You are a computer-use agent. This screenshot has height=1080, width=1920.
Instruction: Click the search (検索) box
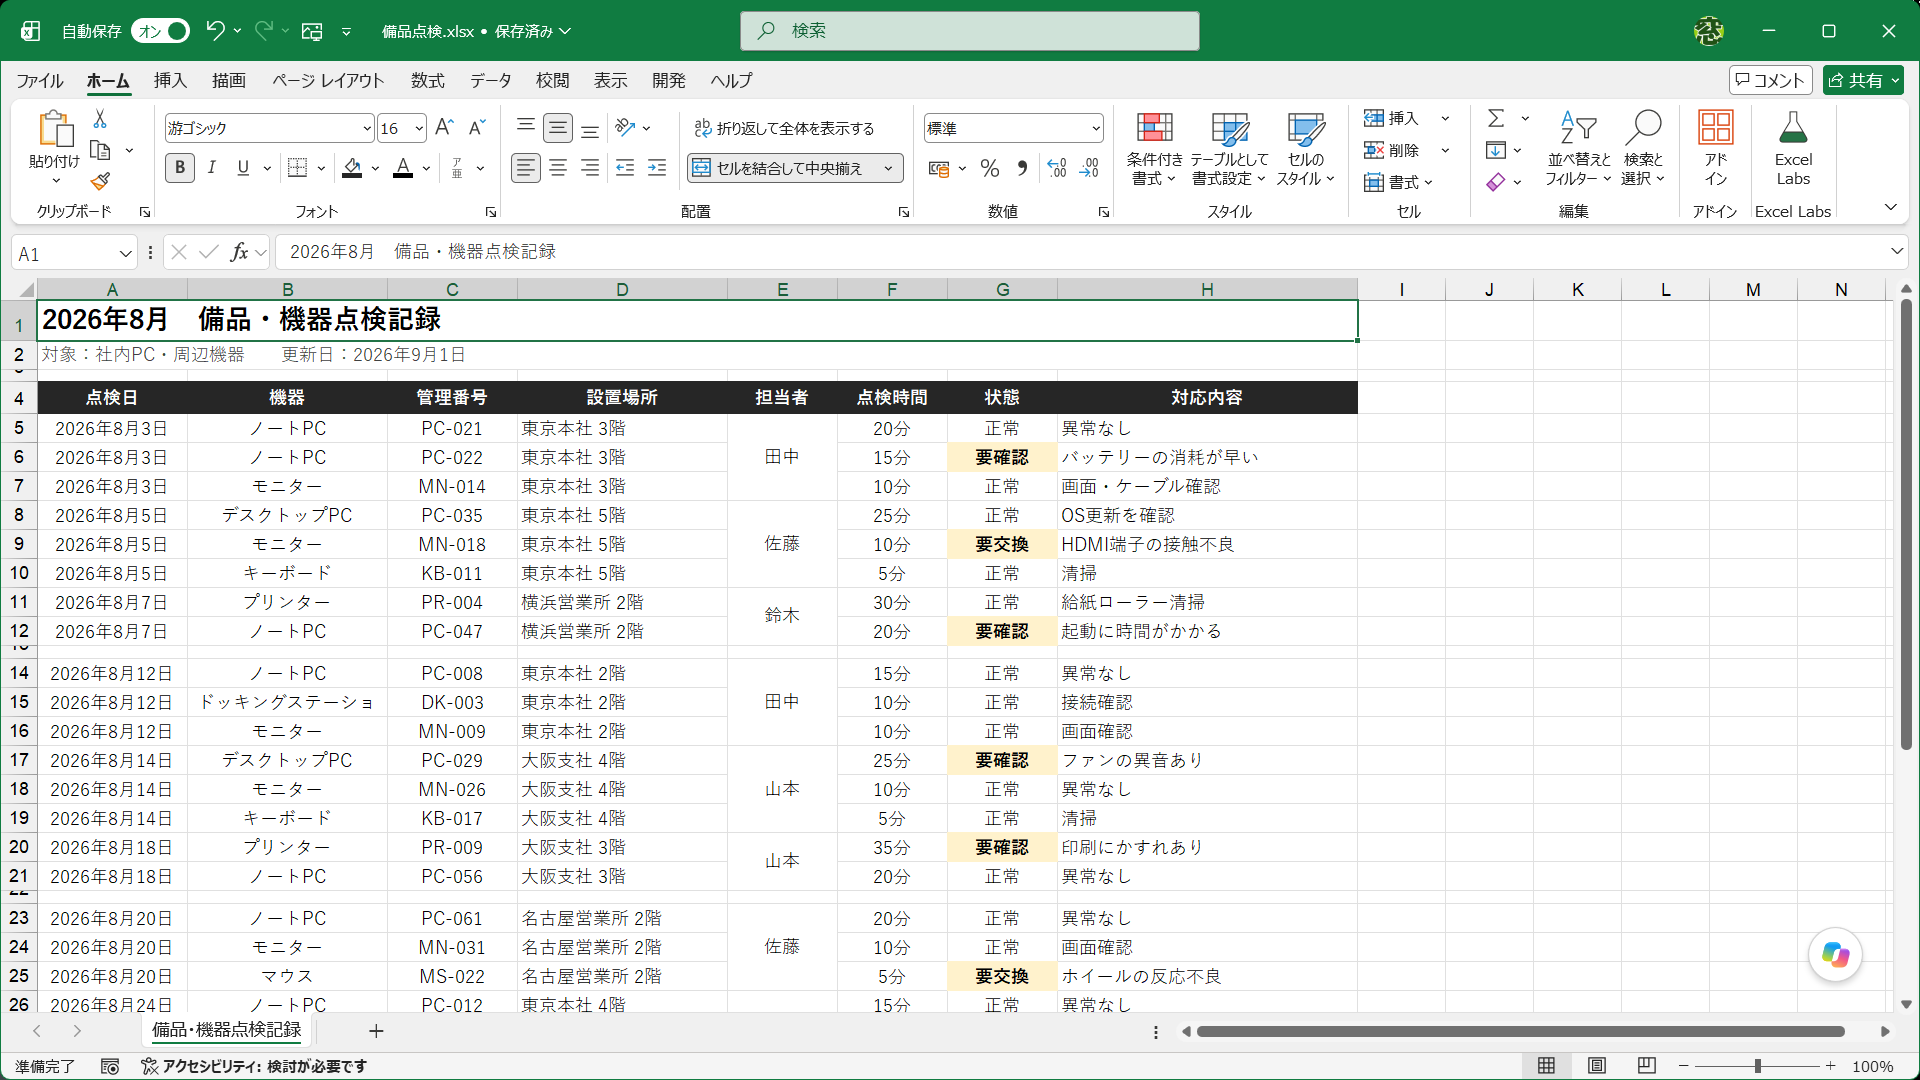[x=970, y=31]
